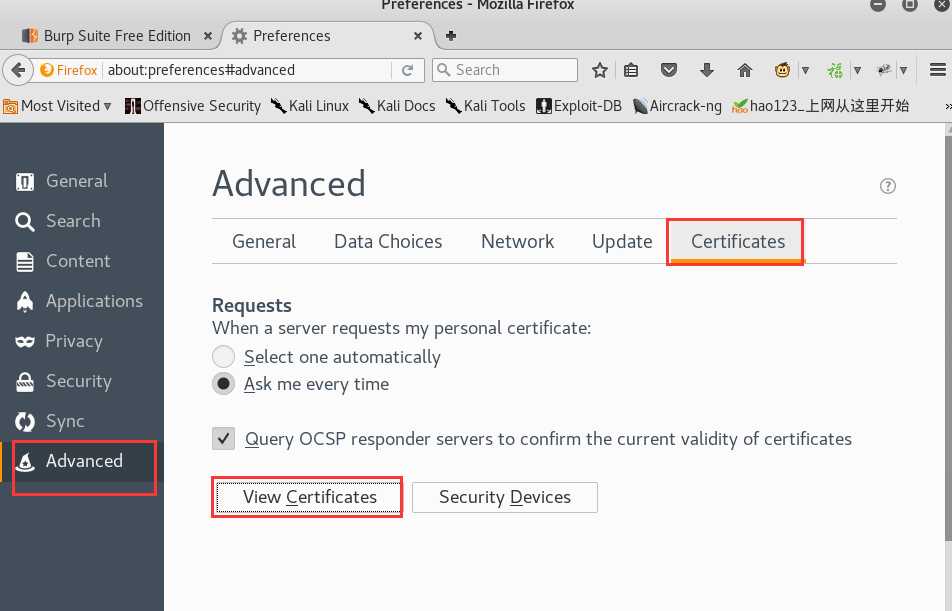This screenshot has height=611, width=952.
Task: Click the Greasemonkey monkey icon
Action: pyautogui.click(x=782, y=70)
